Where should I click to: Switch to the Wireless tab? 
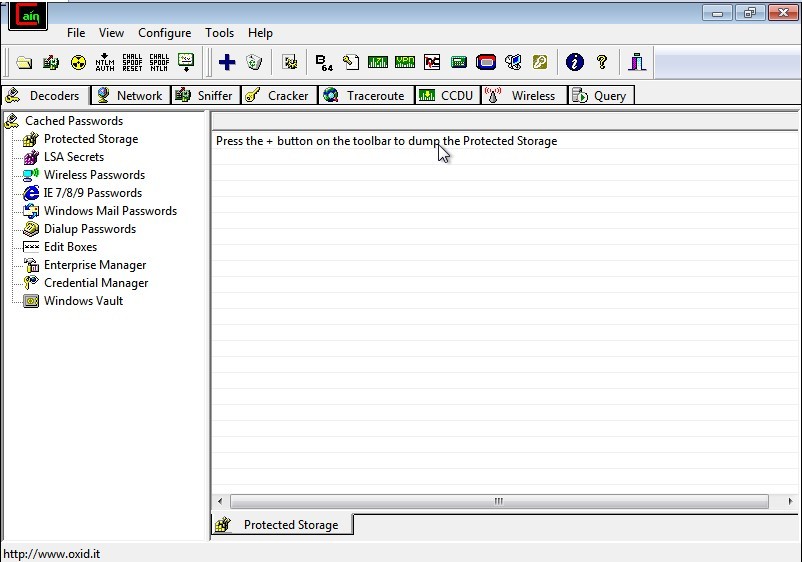click(524, 96)
